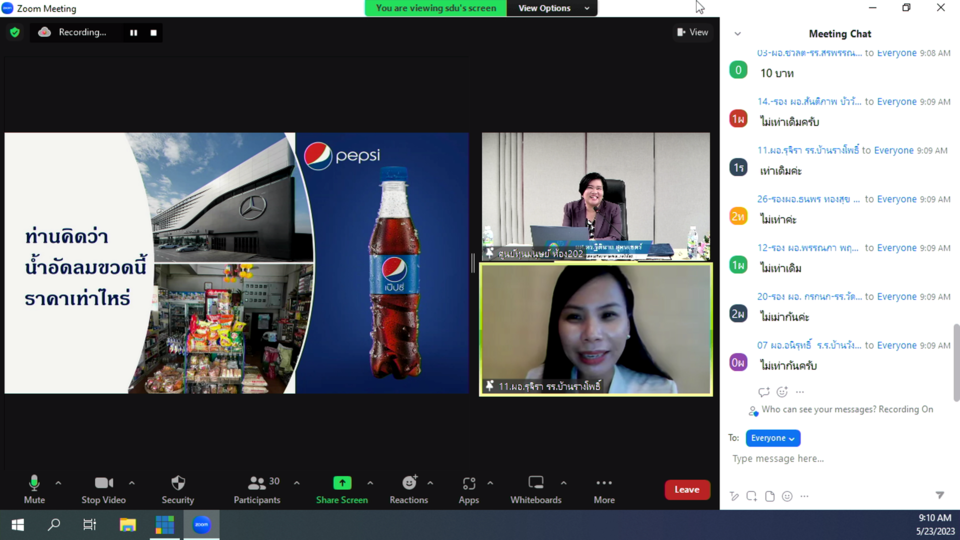Click 'You are viewing sdu's screen' banner
This screenshot has width=960, height=540.
pyautogui.click(x=436, y=8)
